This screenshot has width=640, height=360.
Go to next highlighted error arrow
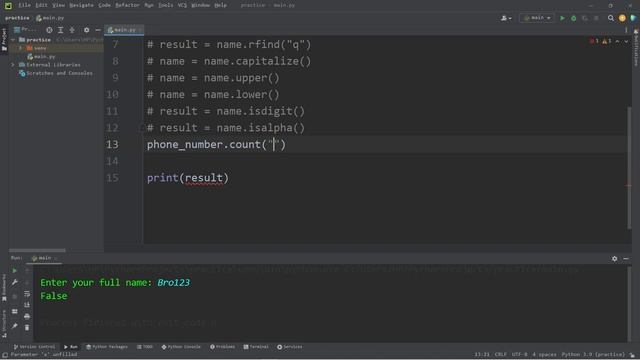click(626, 41)
